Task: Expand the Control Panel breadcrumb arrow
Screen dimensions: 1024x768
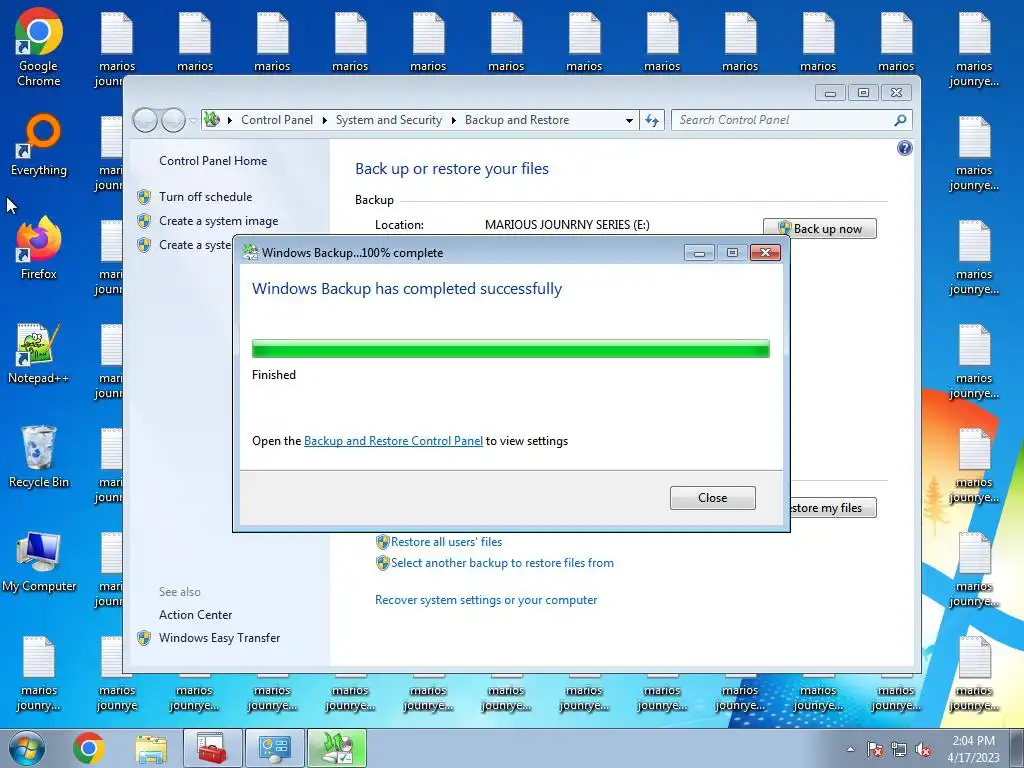Action: click(325, 120)
